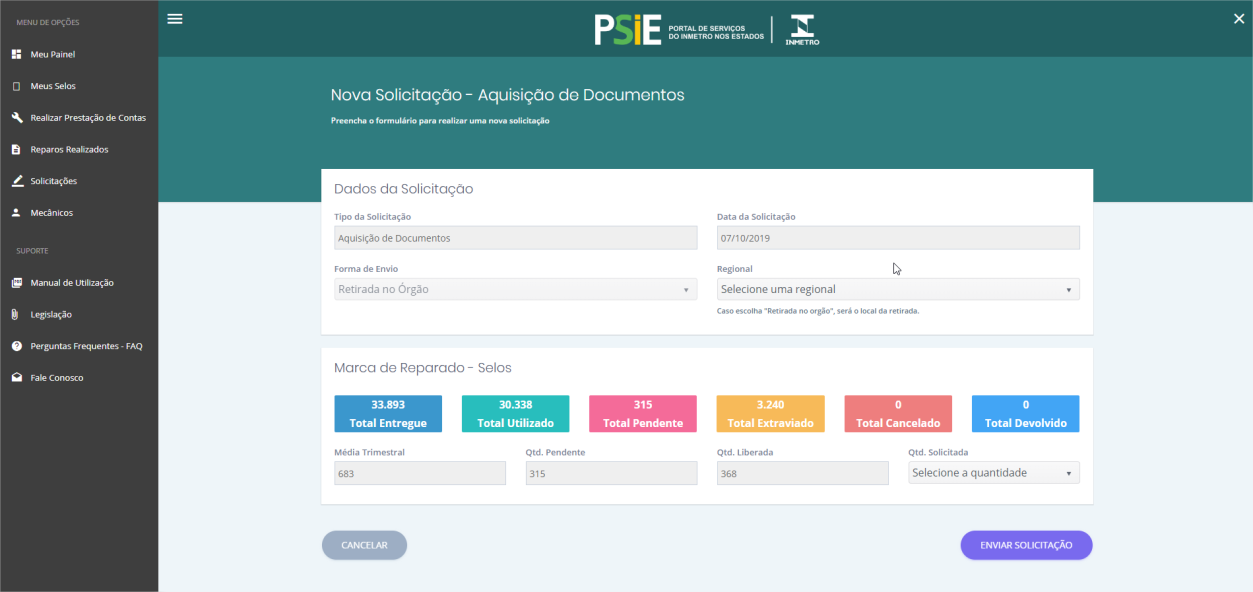This screenshot has height=592, width=1253.
Task: Open the Qtd. Solicitada quantity dropdown
Action: (994, 473)
